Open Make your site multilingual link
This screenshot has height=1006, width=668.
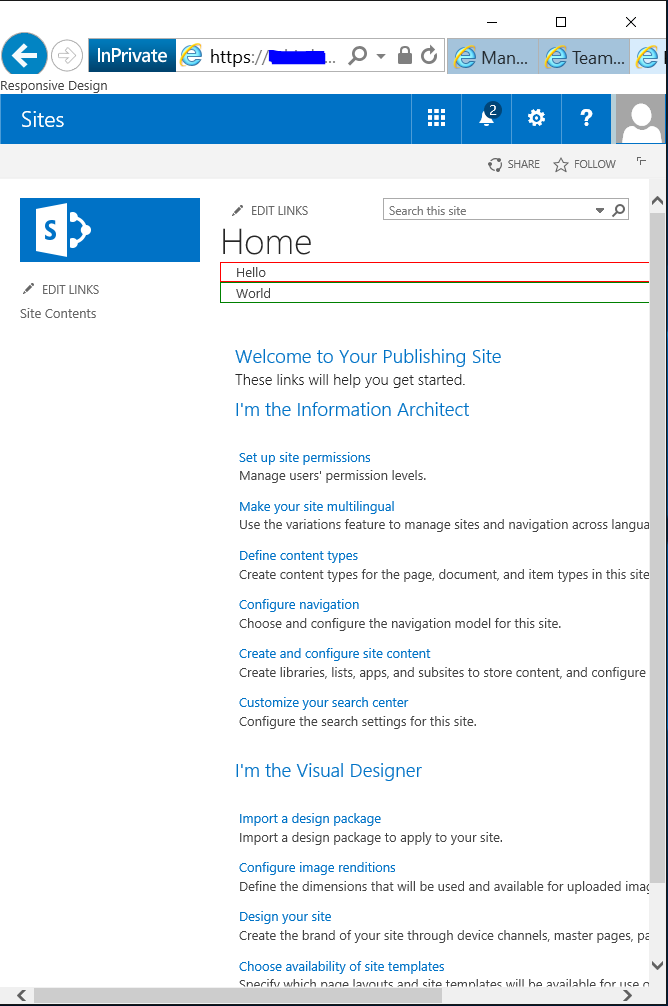point(317,506)
